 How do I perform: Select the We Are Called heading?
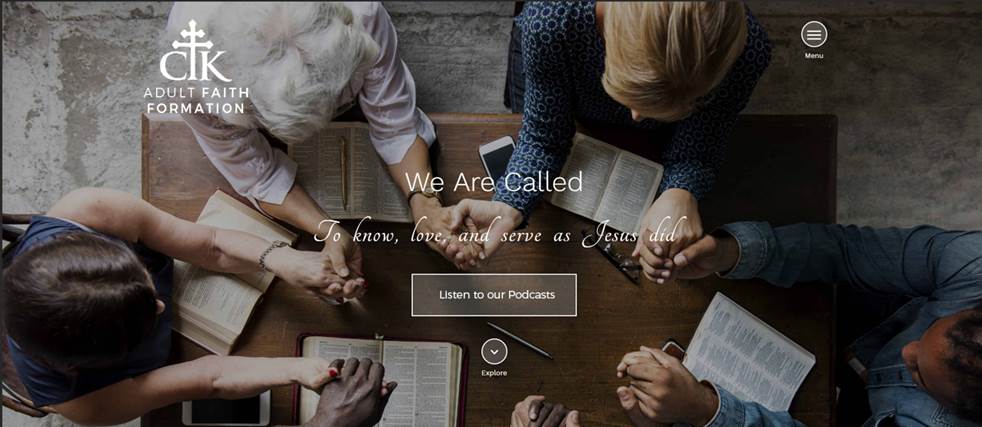point(494,182)
